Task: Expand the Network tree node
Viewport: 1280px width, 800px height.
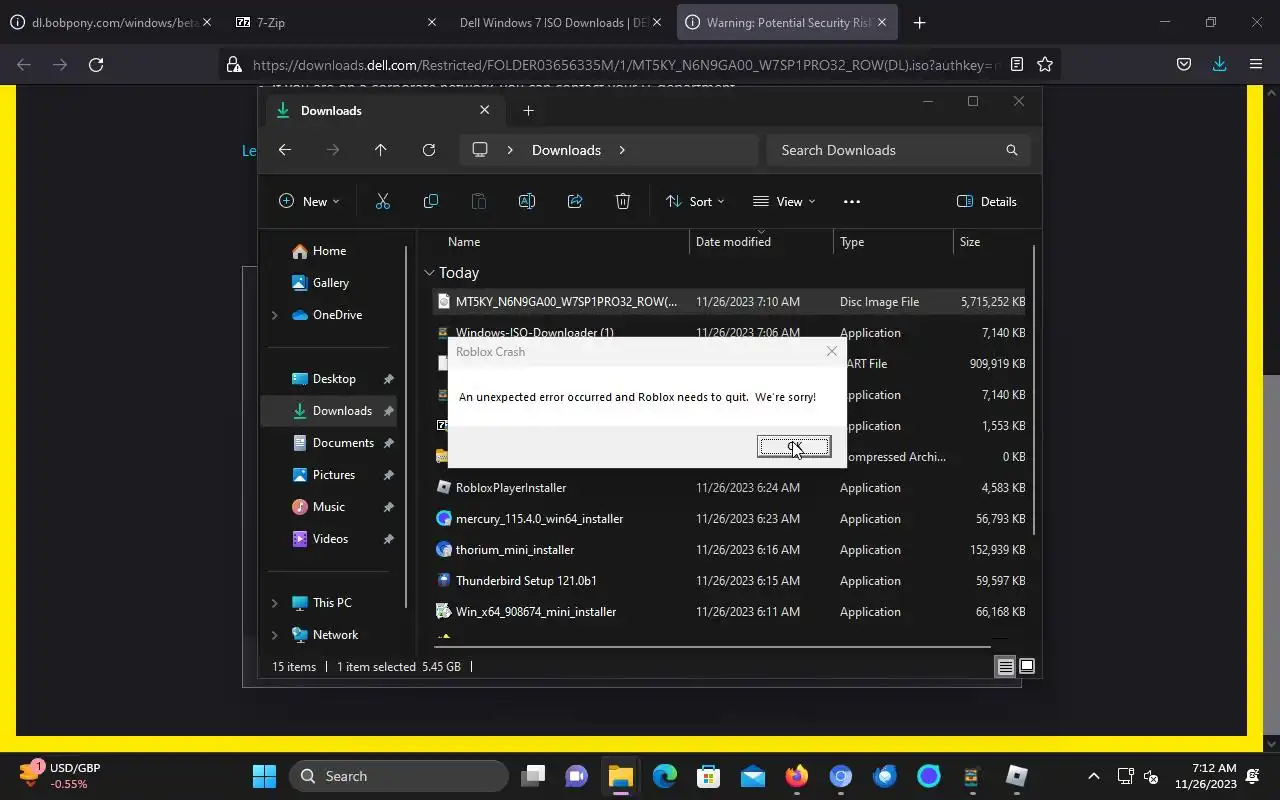Action: (275, 635)
